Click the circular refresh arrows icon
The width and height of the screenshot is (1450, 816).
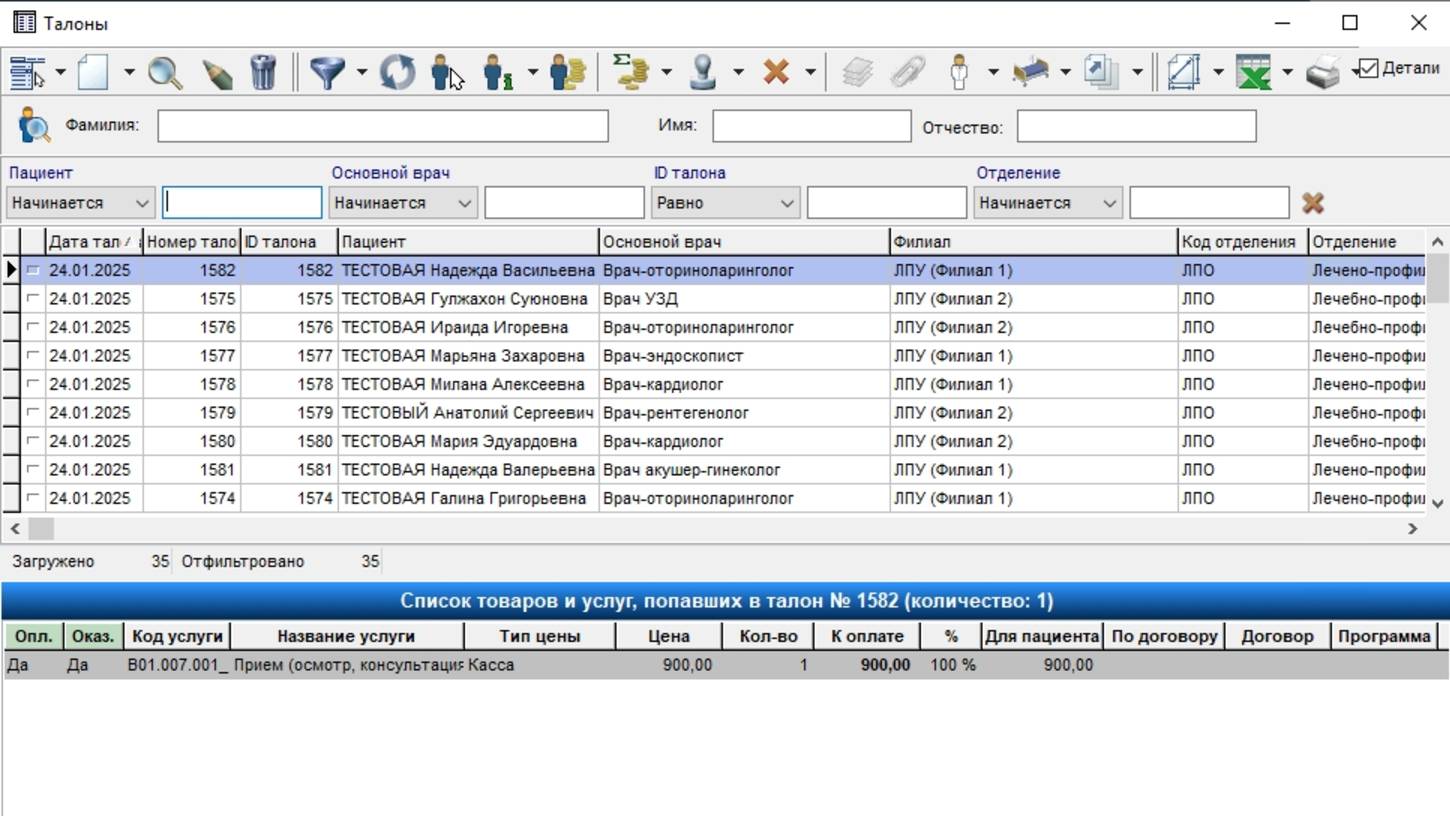(x=397, y=72)
